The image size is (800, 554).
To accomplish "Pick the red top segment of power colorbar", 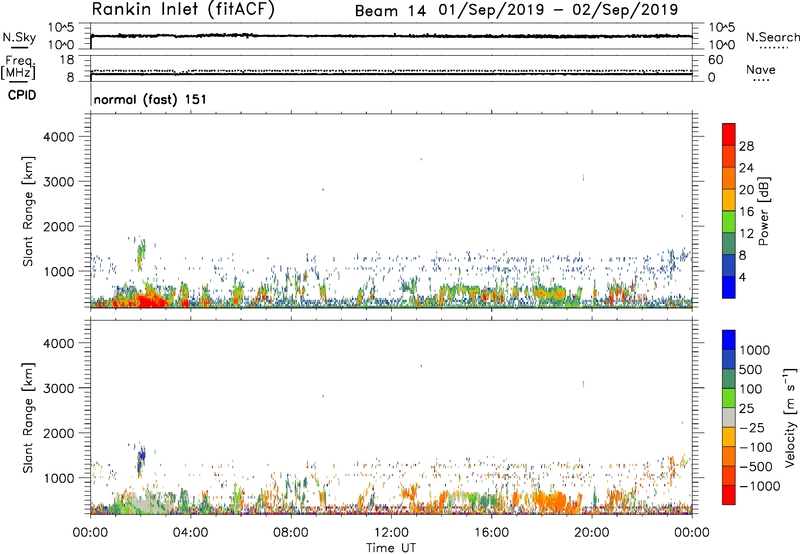I will [x=729, y=134].
